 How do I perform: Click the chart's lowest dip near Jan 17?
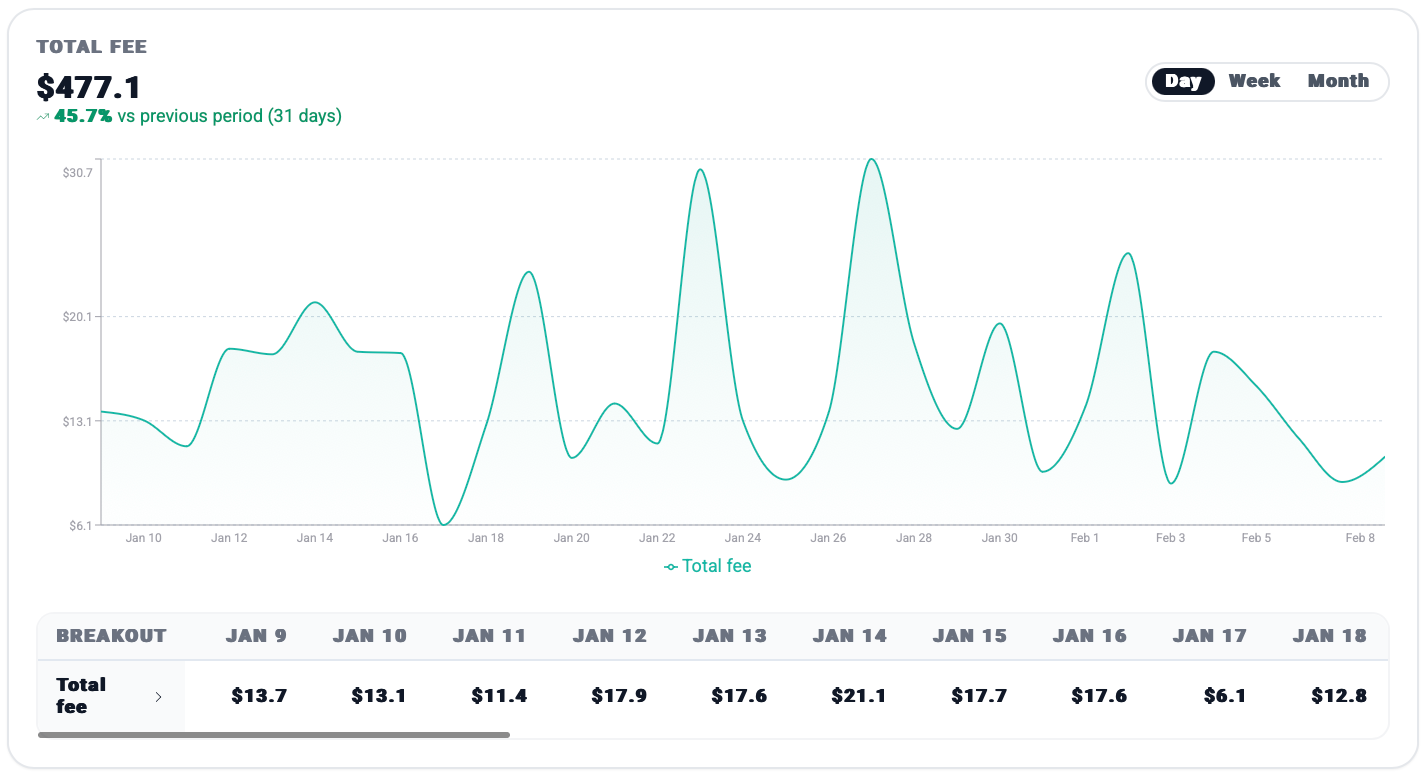(x=444, y=523)
